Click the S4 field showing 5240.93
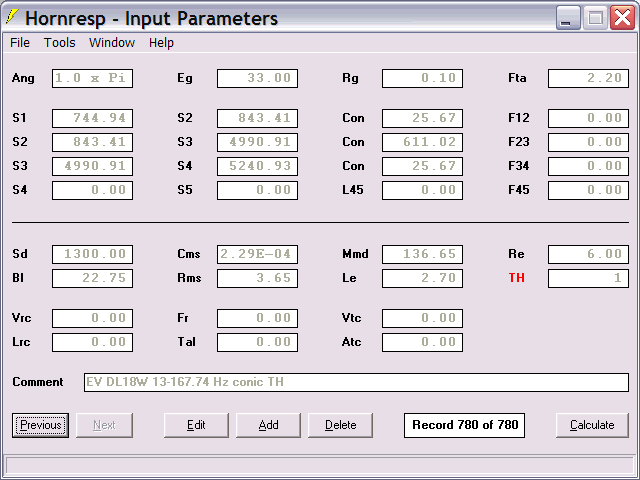Viewport: 640px width, 480px height. click(x=258, y=167)
